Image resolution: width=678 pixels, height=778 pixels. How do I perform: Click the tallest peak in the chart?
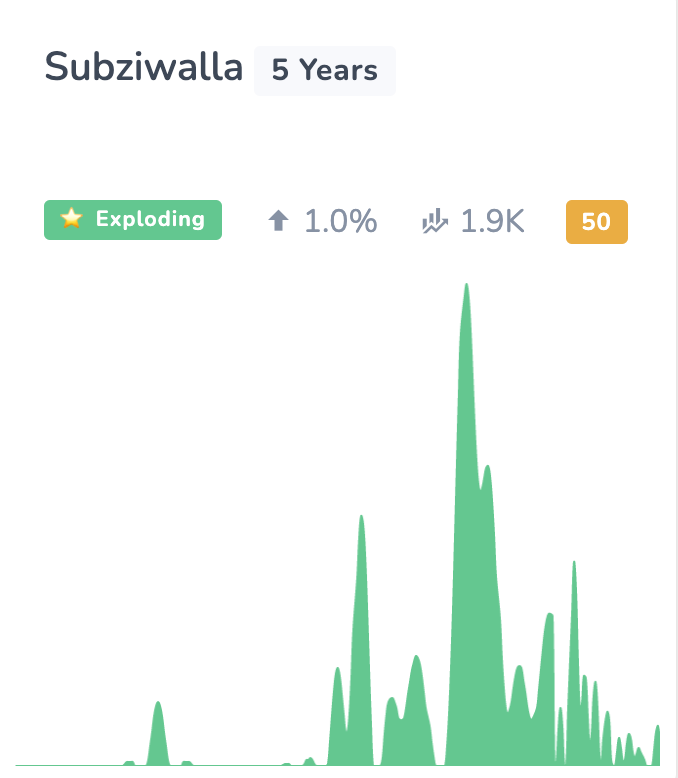pos(467,347)
